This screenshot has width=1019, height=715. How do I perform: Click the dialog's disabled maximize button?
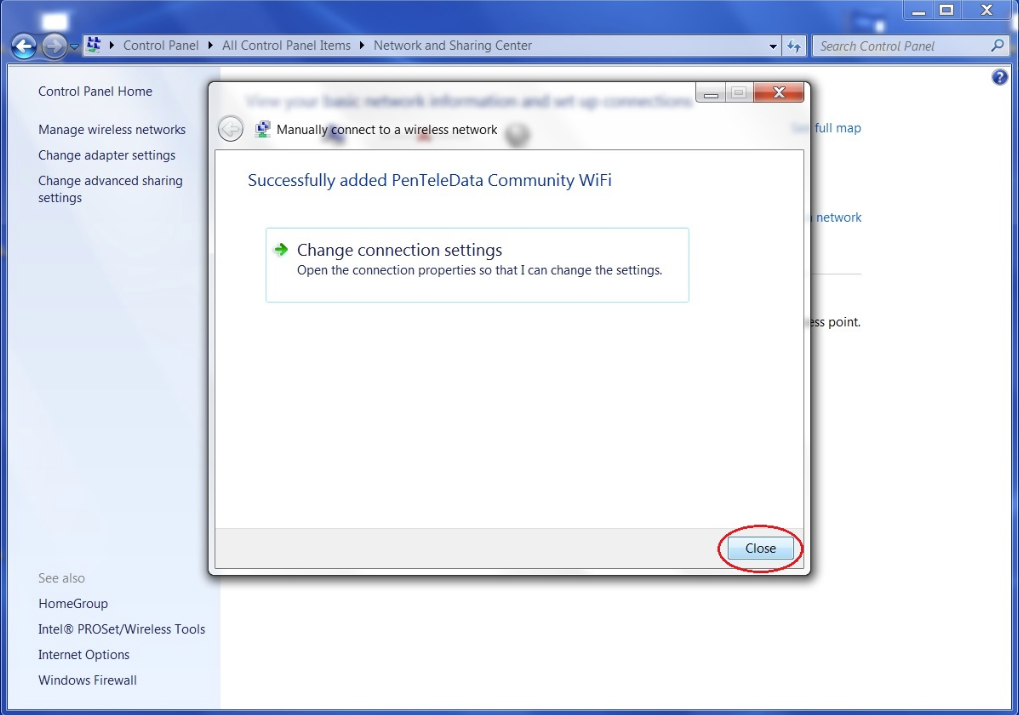(x=739, y=93)
